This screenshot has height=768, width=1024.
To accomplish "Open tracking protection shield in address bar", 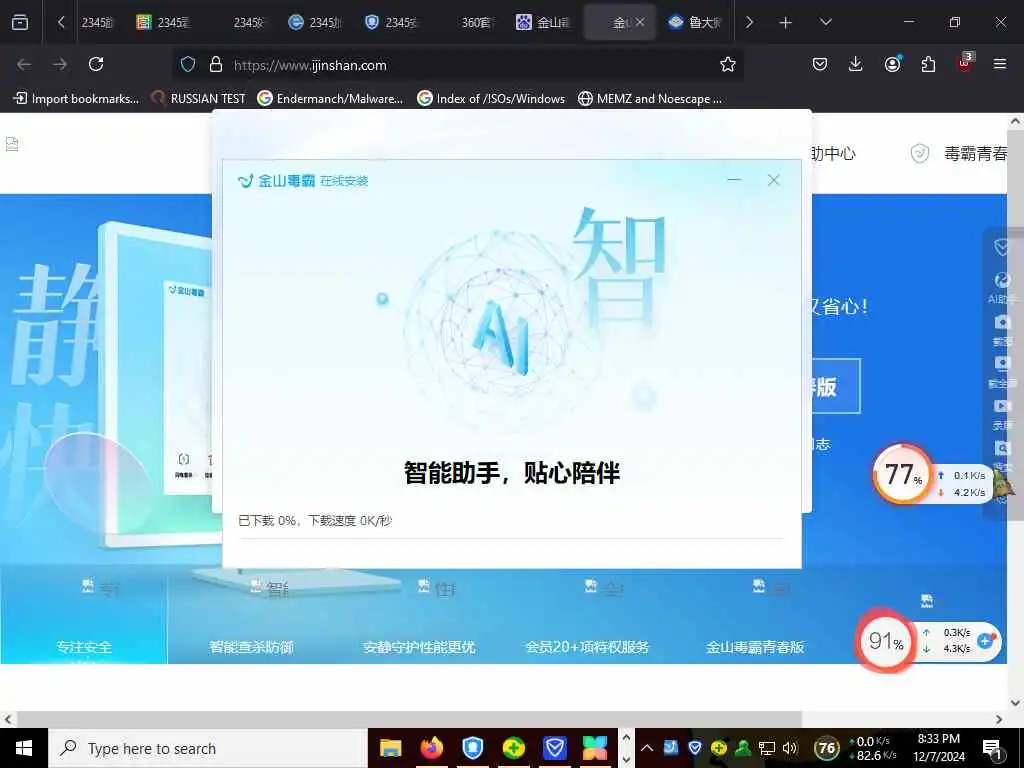I will tap(188, 64).
